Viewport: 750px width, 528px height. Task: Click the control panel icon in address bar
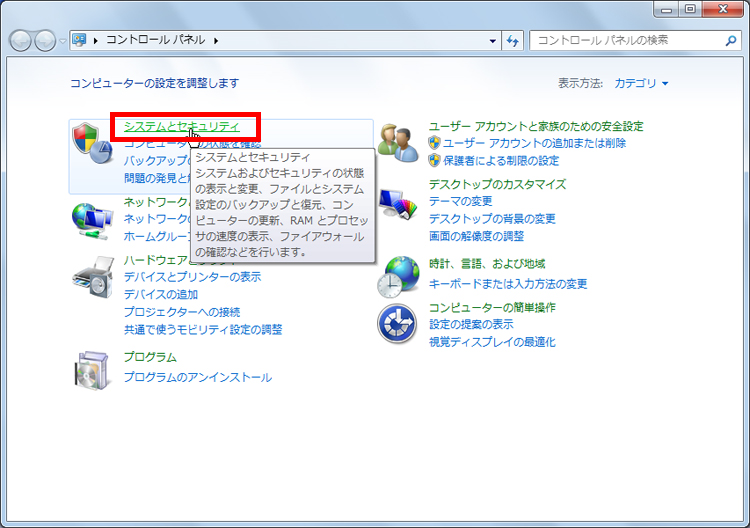[x=79, y=40]
